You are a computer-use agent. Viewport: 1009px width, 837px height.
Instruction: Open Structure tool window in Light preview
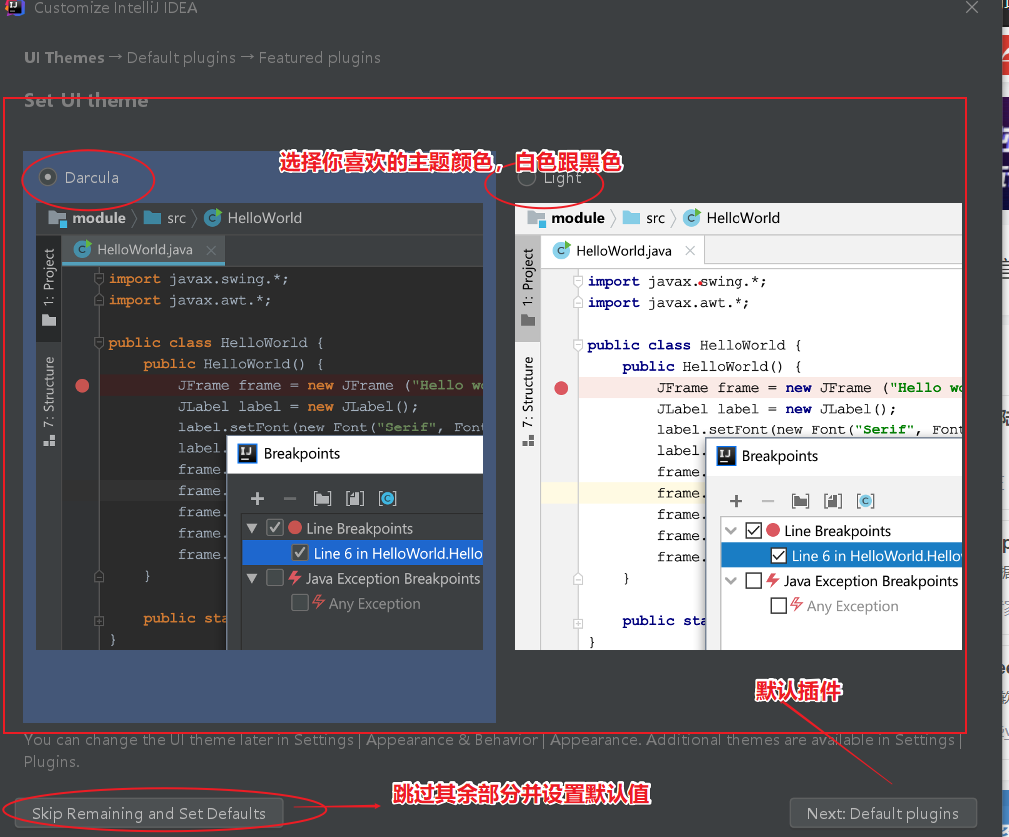(528, 401)
